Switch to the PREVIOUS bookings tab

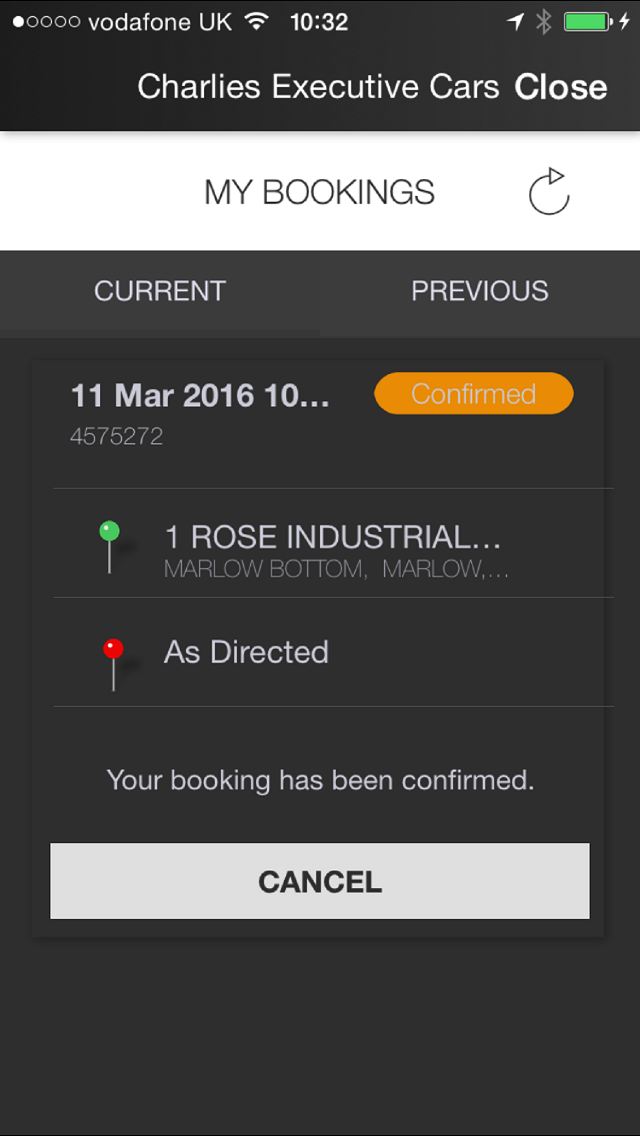480,291
